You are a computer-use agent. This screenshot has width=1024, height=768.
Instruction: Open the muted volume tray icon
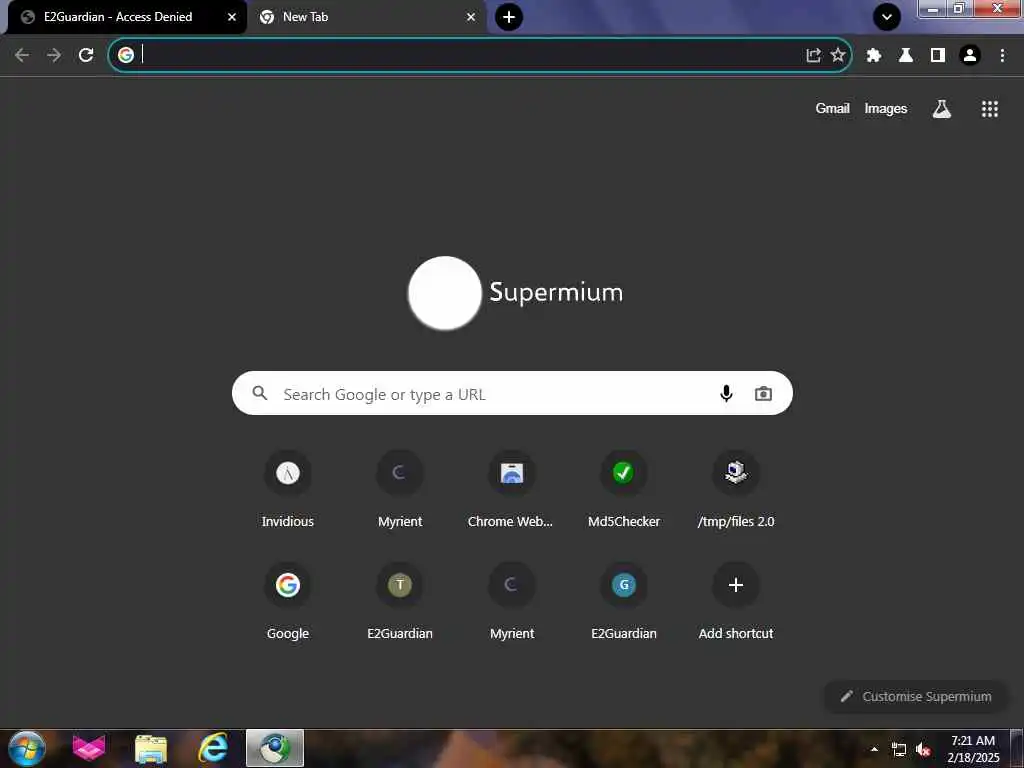pyautogui.click(x=923, y=749)
